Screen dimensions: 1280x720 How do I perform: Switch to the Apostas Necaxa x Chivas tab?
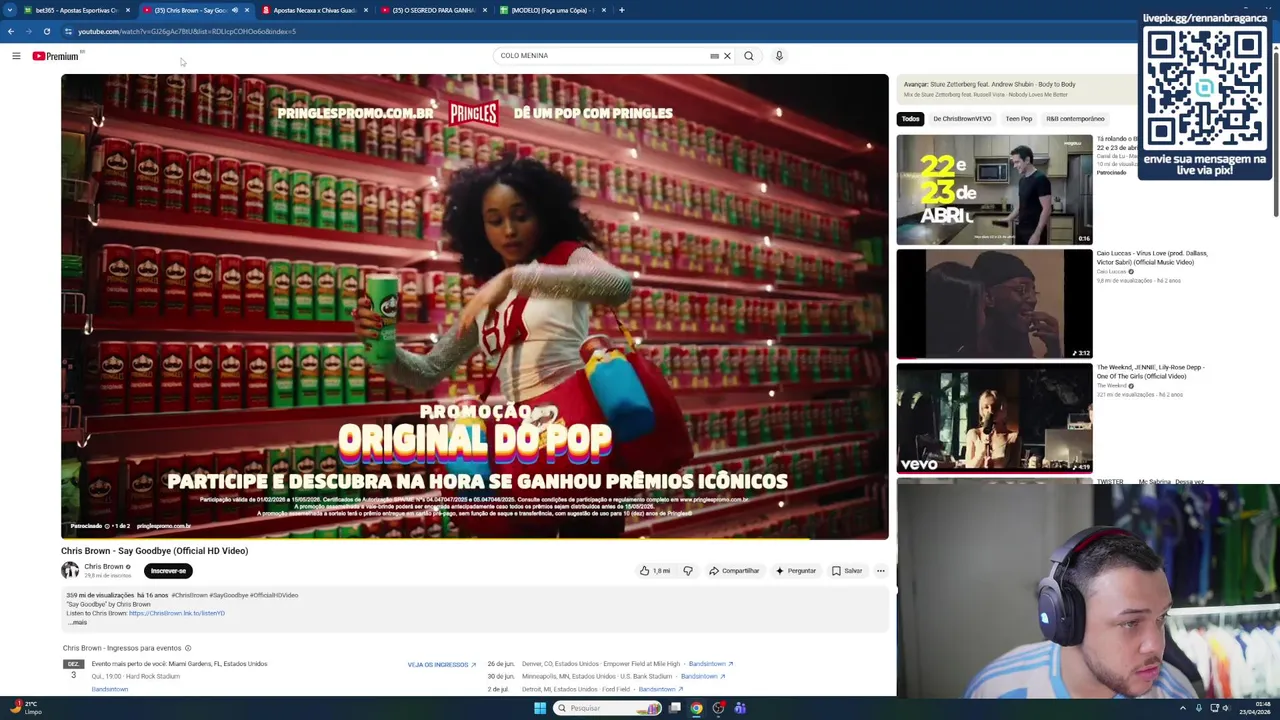(x=315, y=10)
